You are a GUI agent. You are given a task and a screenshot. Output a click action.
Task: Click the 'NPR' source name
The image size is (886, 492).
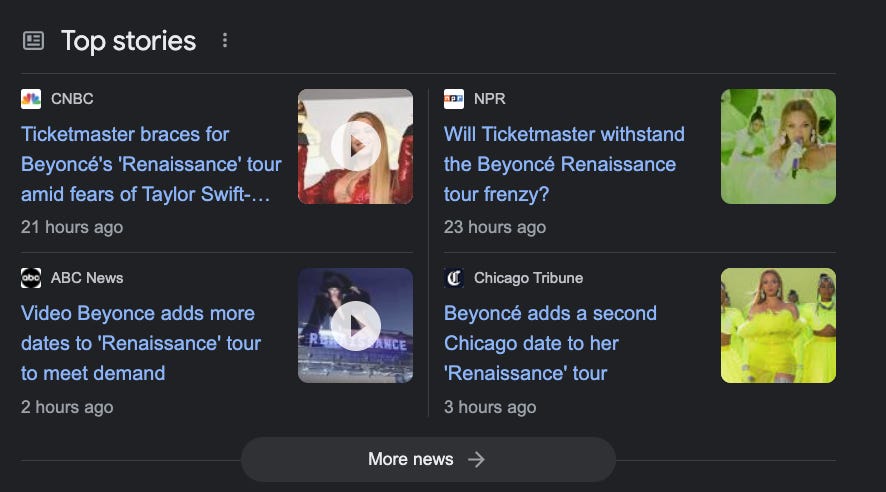tap(489, 99)
